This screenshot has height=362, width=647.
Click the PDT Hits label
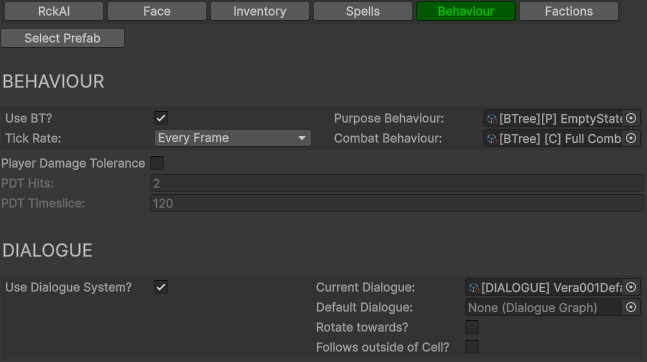[x=27, y=183]
